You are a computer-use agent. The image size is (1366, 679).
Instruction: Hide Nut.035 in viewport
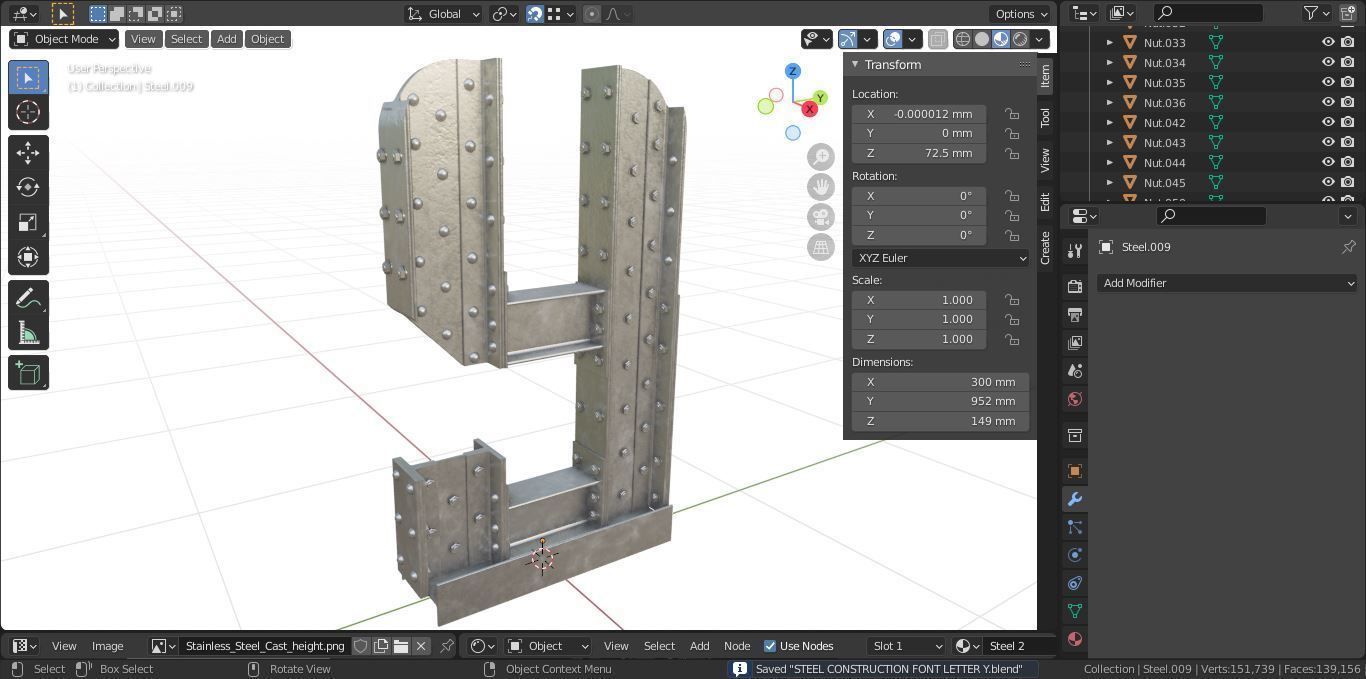pyautogui.click(x=1328, y=82)
